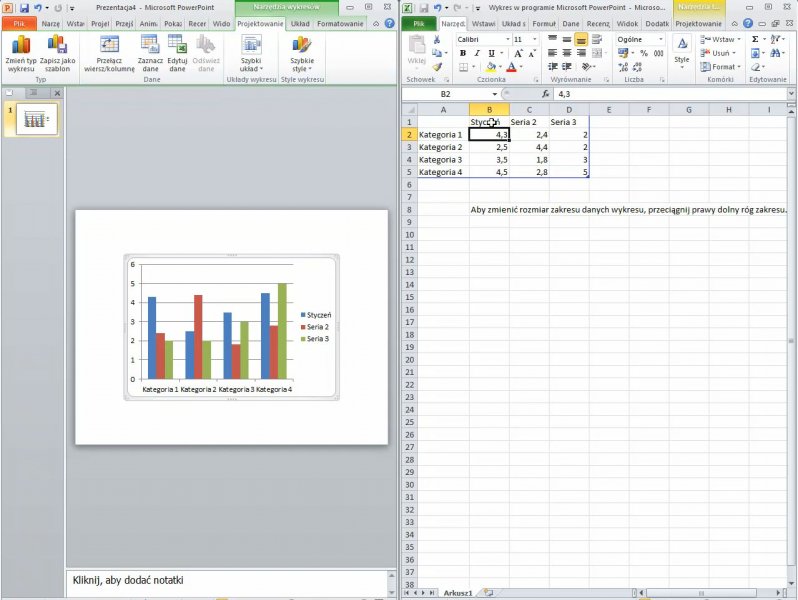The width and height of the screenshot is (798, 600).
Task: Toggle bottom align button in Excel
Action: point(581,39)
